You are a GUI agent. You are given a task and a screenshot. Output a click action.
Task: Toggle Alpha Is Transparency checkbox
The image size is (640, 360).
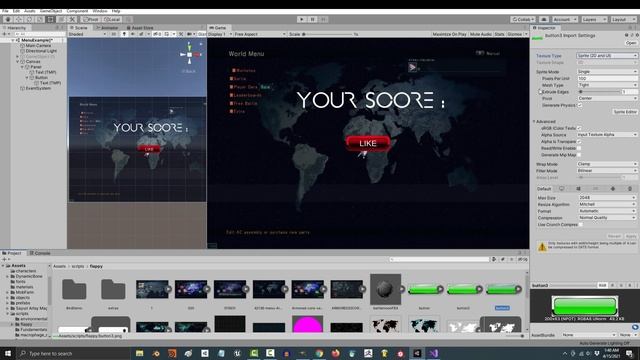(x=579, y=142)
